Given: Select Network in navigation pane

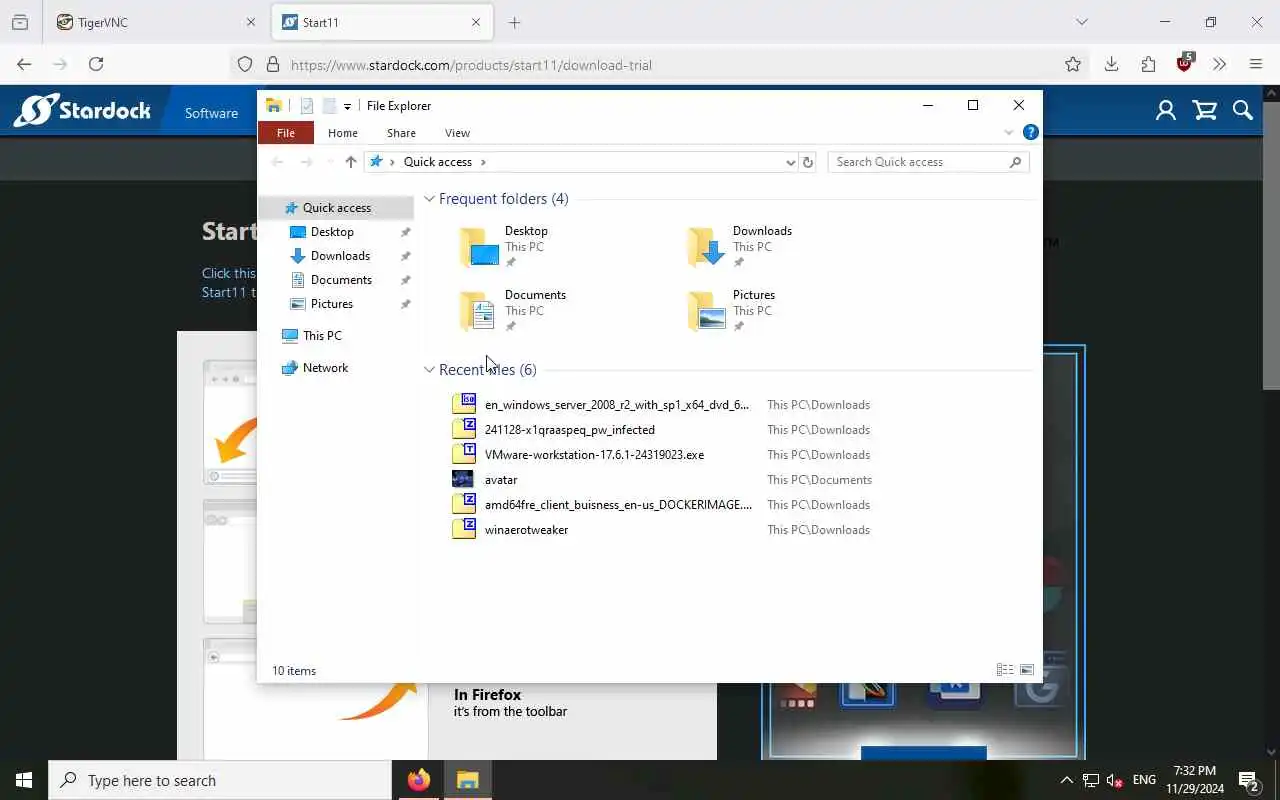Looking at the screenshot, I should point(325,368).
